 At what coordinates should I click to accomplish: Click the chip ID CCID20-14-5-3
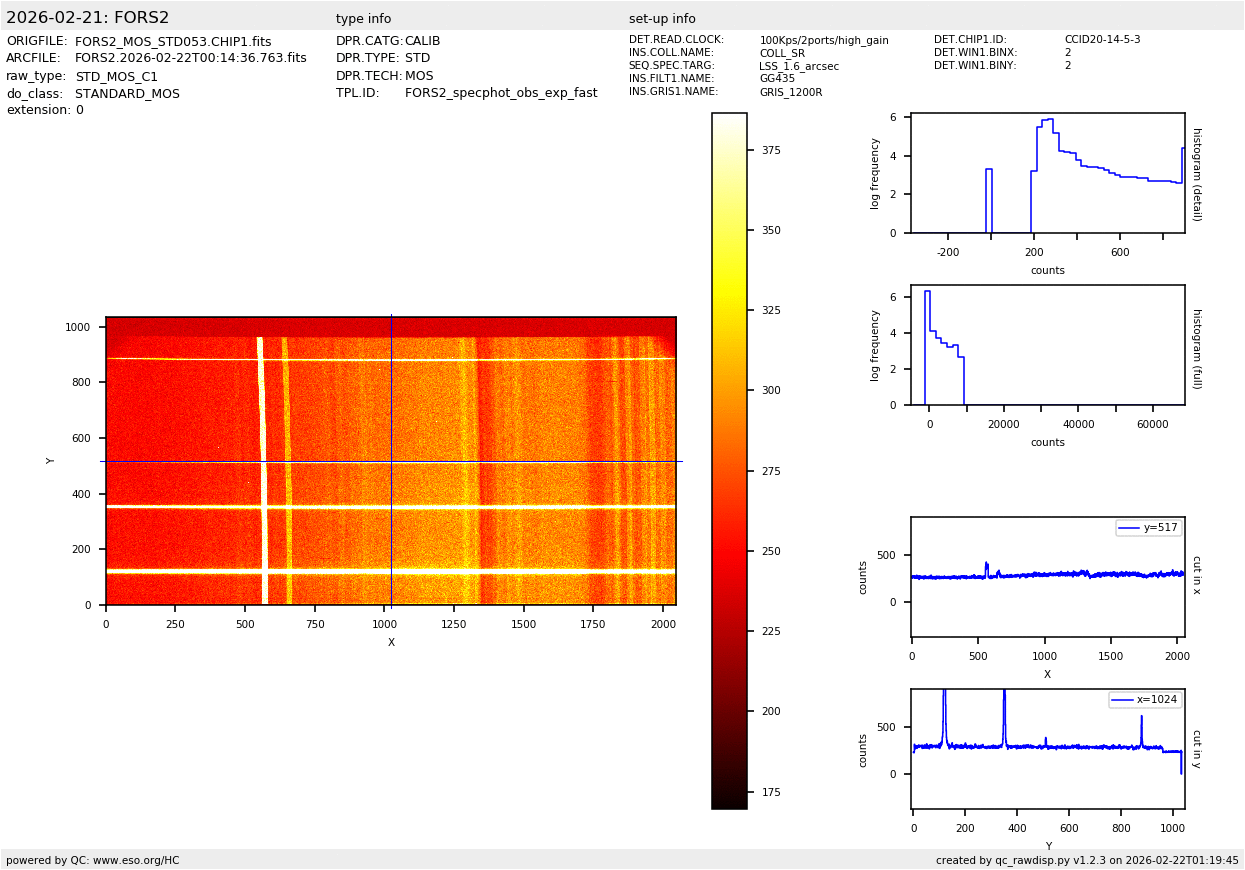1102,40
